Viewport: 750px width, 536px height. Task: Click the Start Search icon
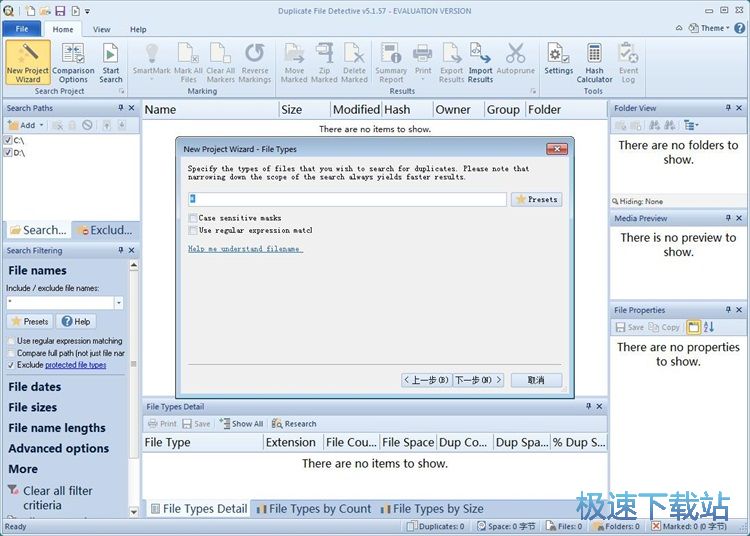110,61
